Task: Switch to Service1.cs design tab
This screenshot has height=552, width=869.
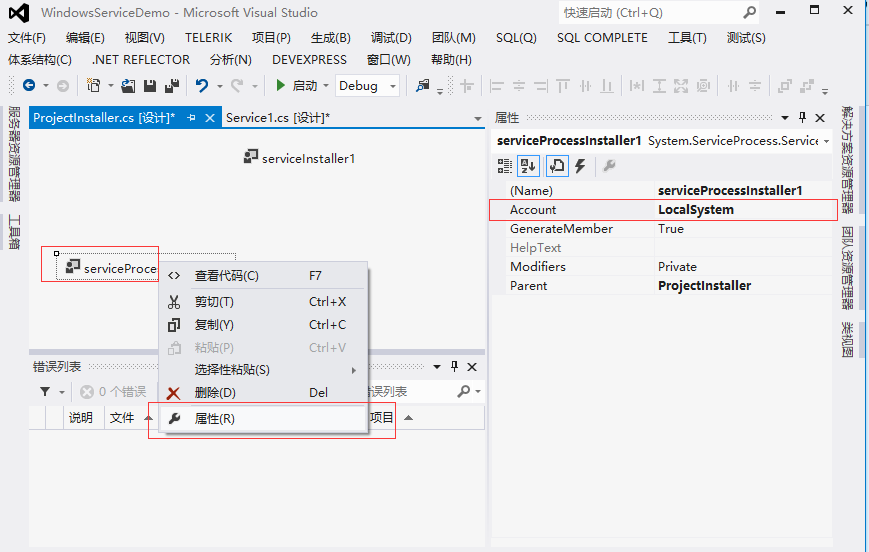Action: click(x=277, y=118)
